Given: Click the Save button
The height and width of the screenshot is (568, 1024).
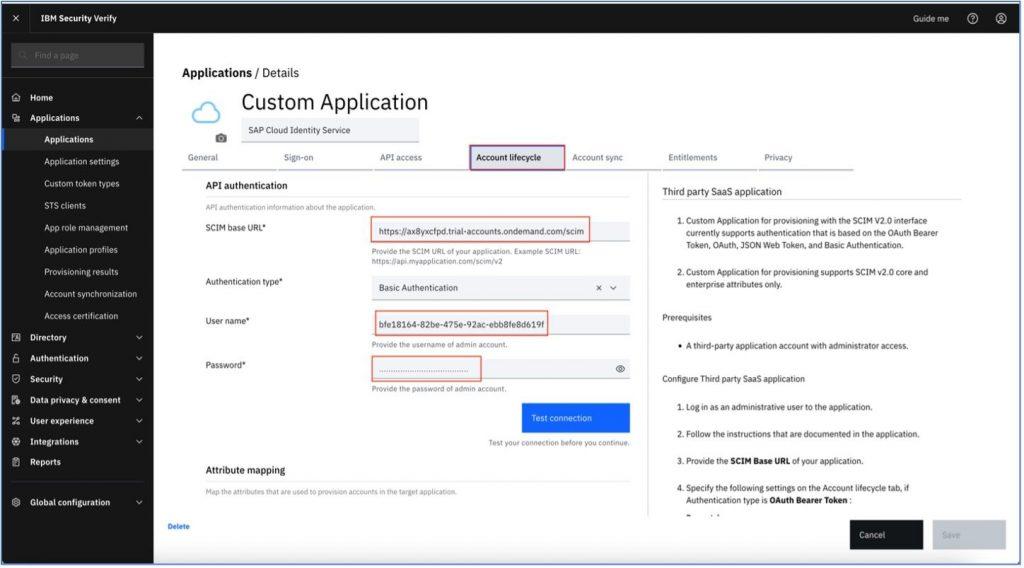Looking at the screenshot, I should (x=968, y=535).
